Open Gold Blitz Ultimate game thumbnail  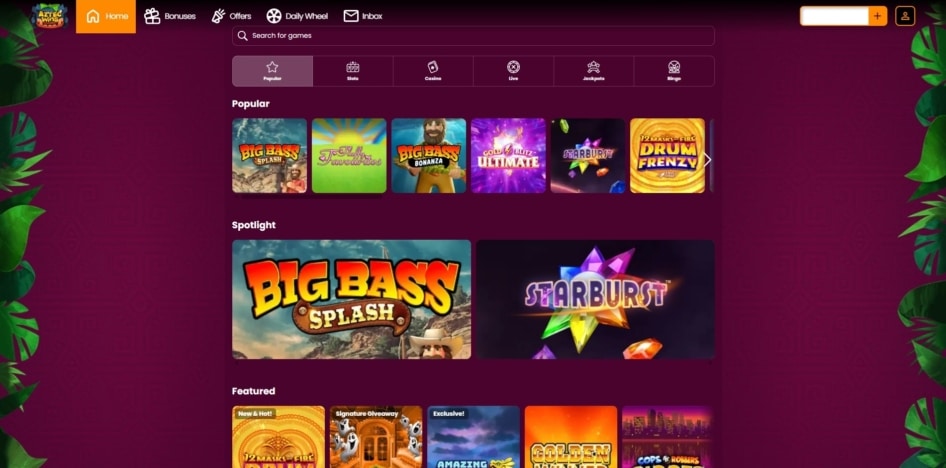509,156
